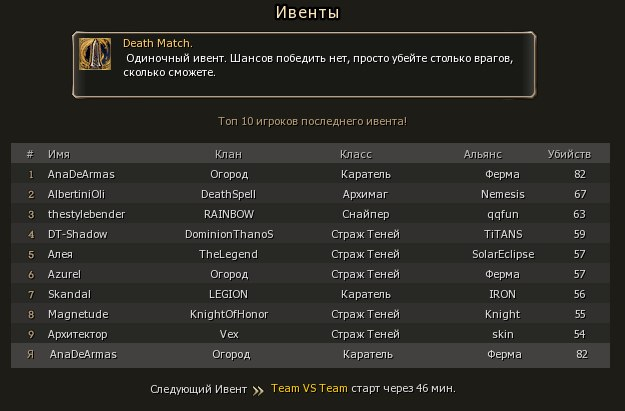
Task: Select the Альянс column header
Action: tap(482, 154)
